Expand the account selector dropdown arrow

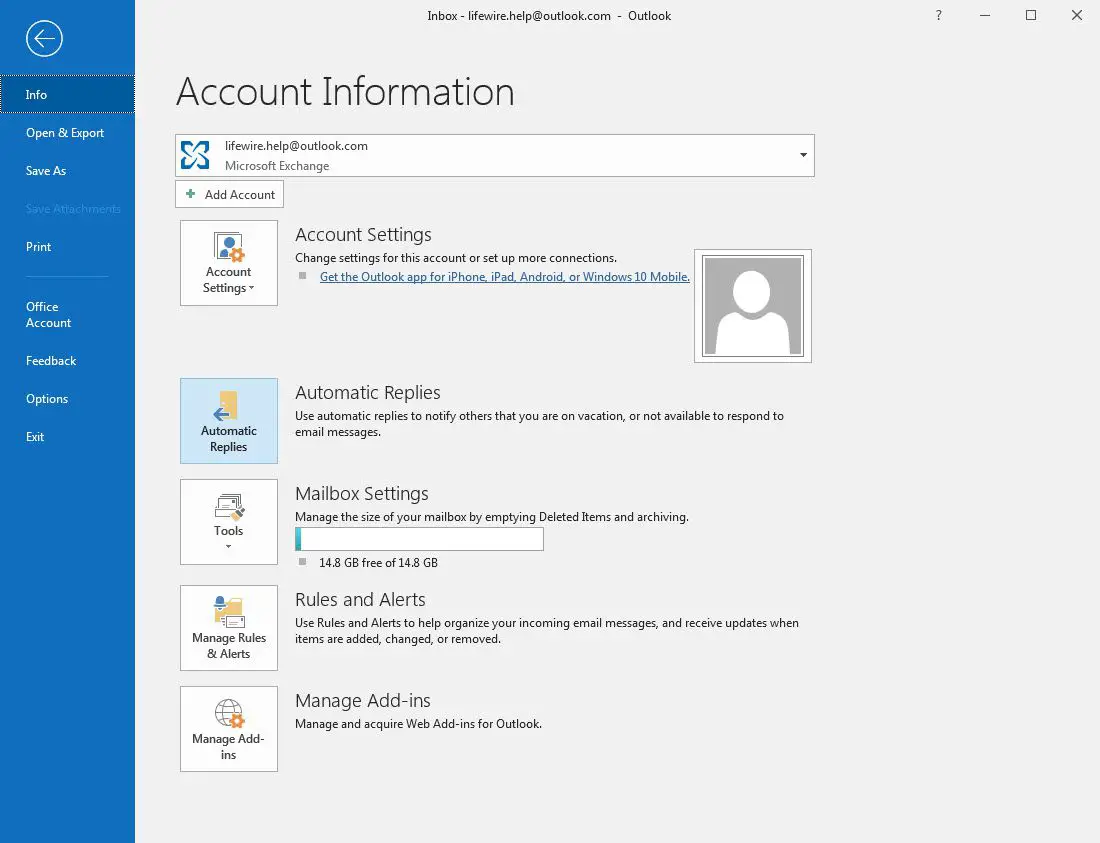tap(803, 155)
